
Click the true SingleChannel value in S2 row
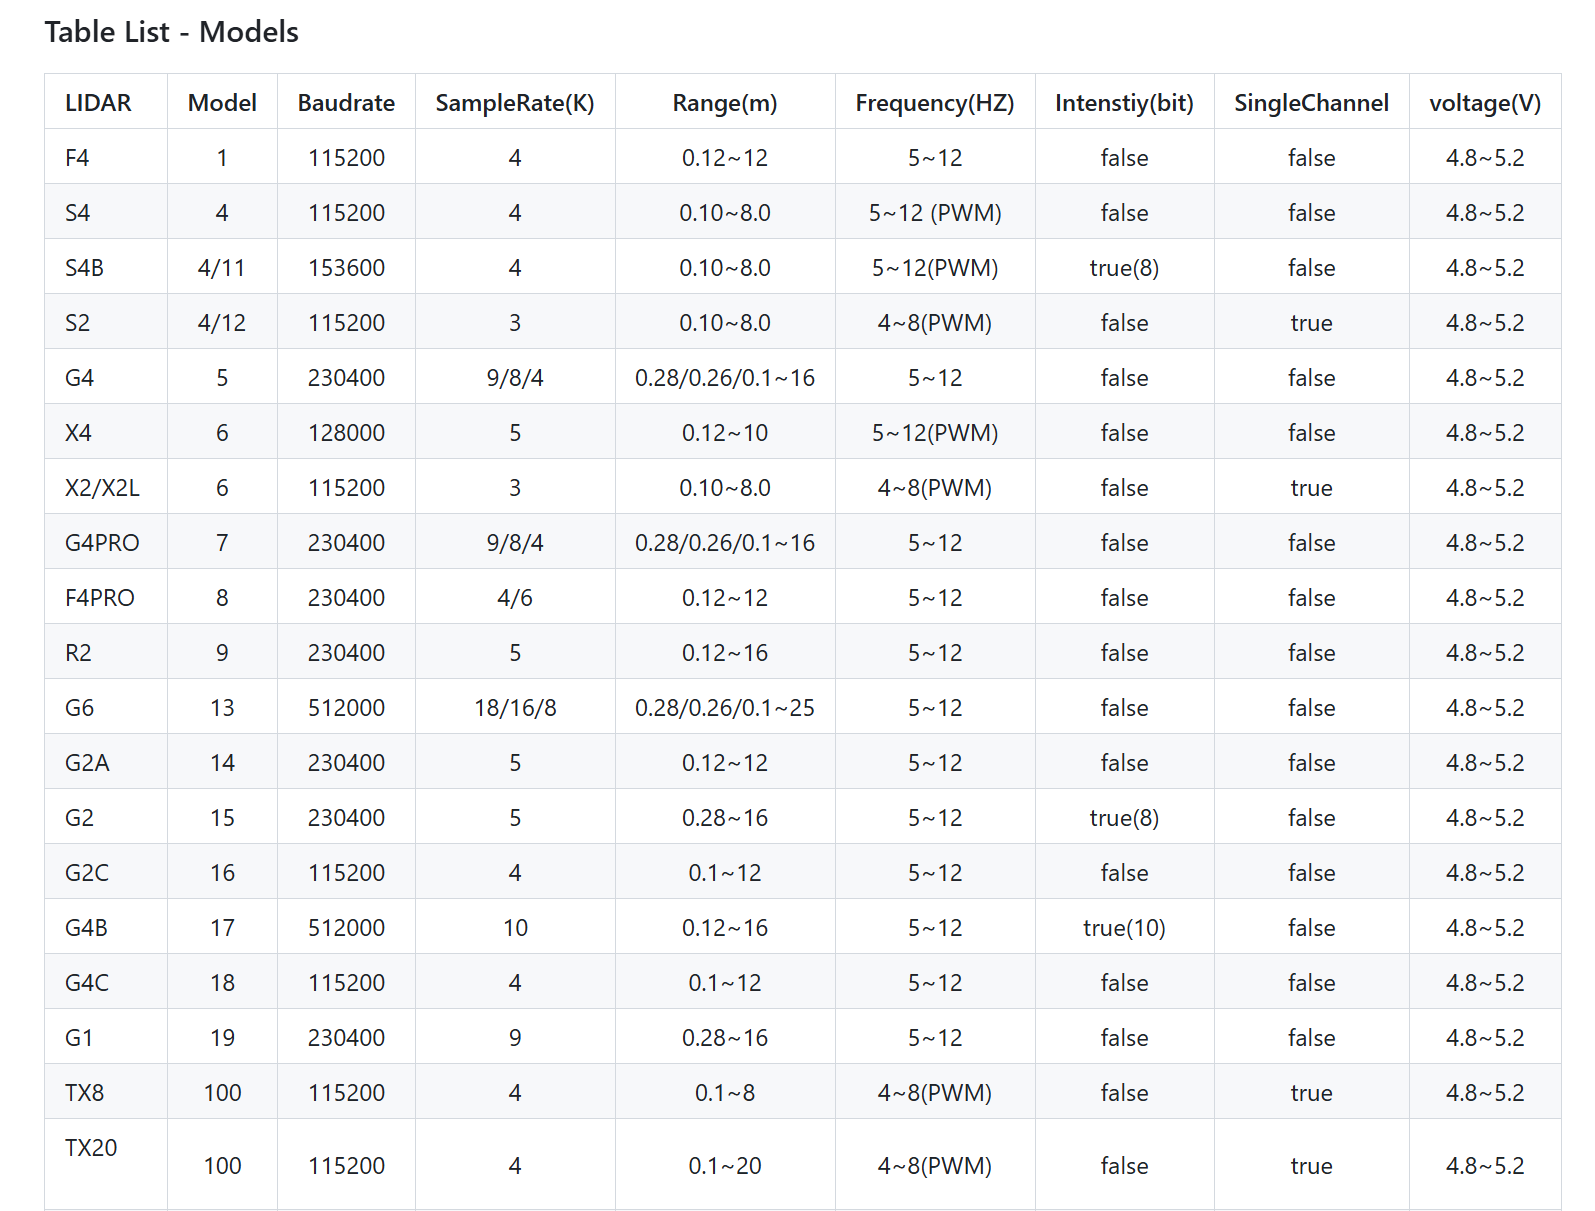tap(1311, 323)
